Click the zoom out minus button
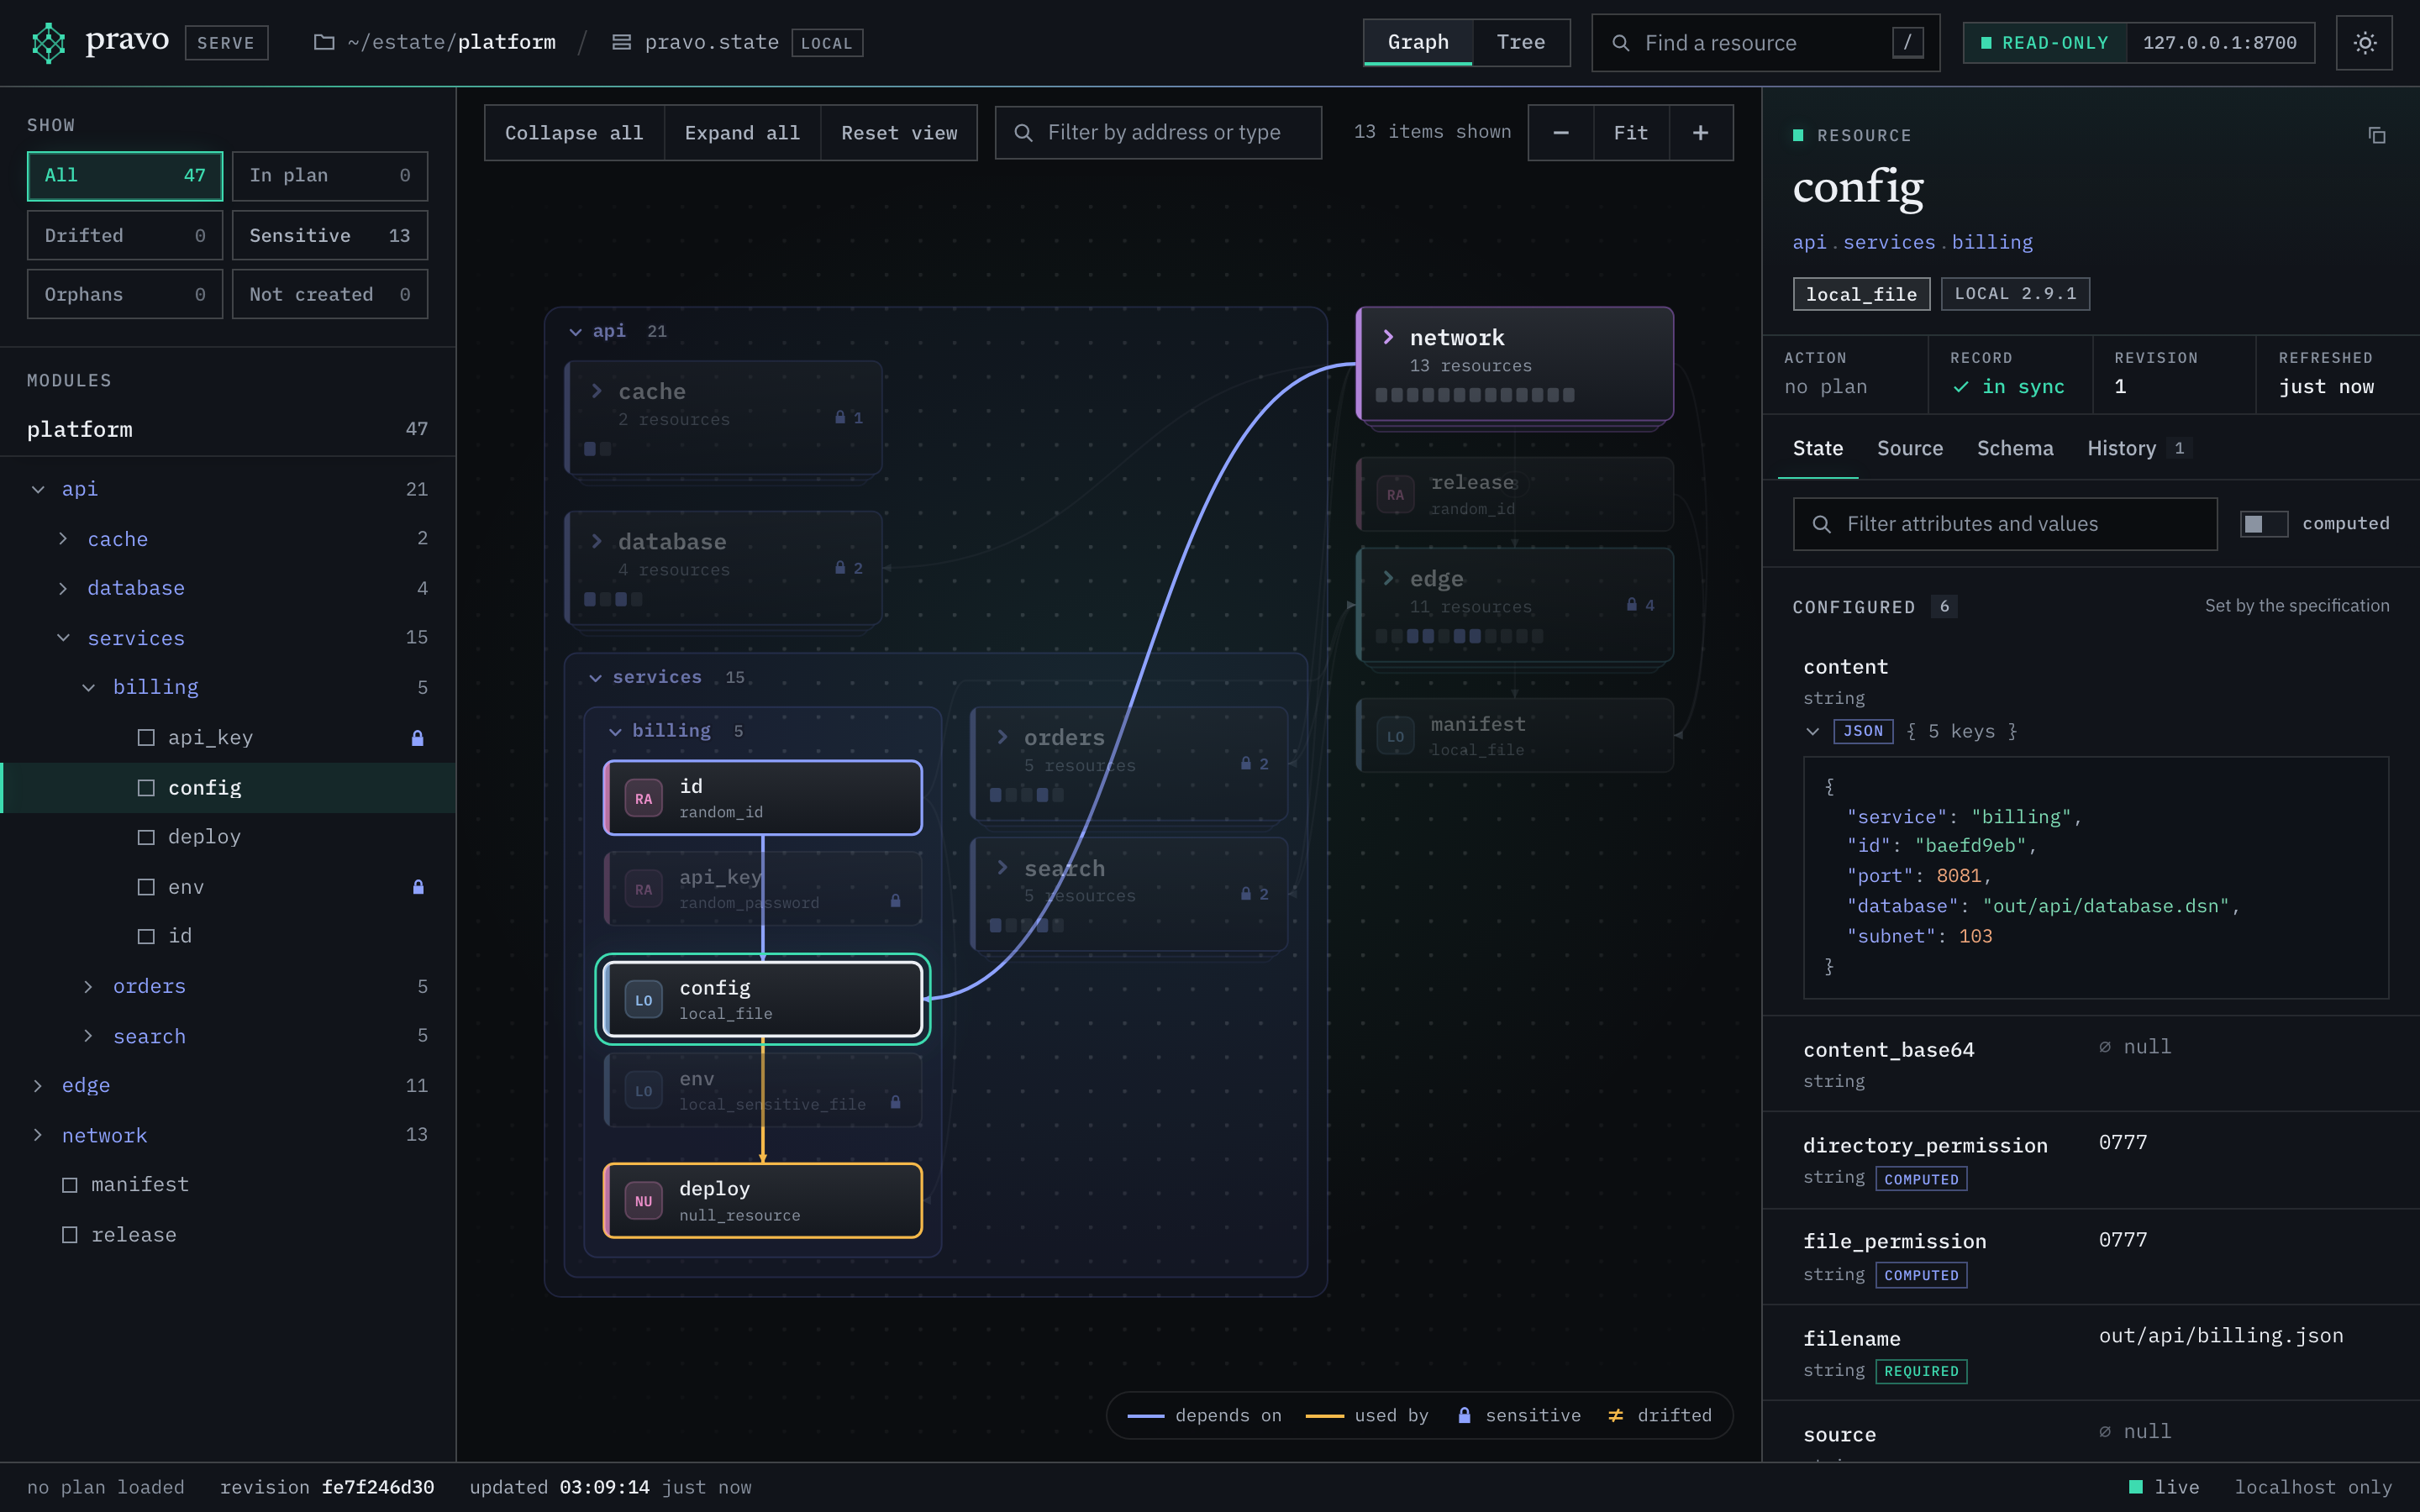Screen dimensions: 2420x1512 [1561, 133]
